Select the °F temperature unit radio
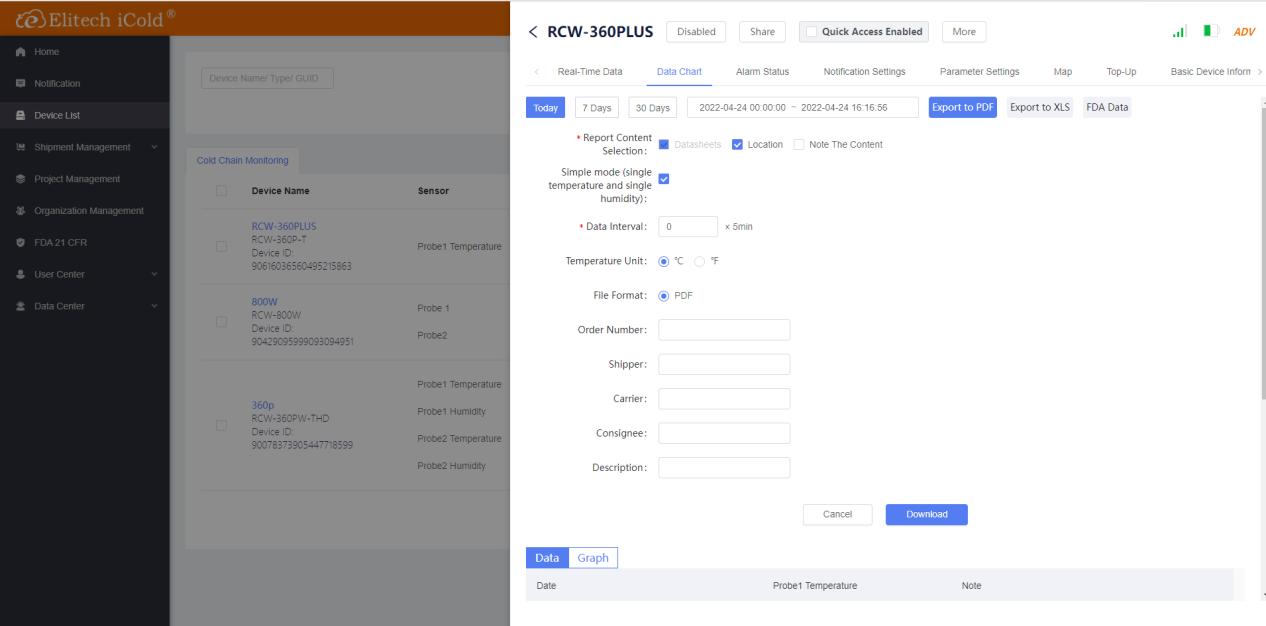 tap(700, 261)
